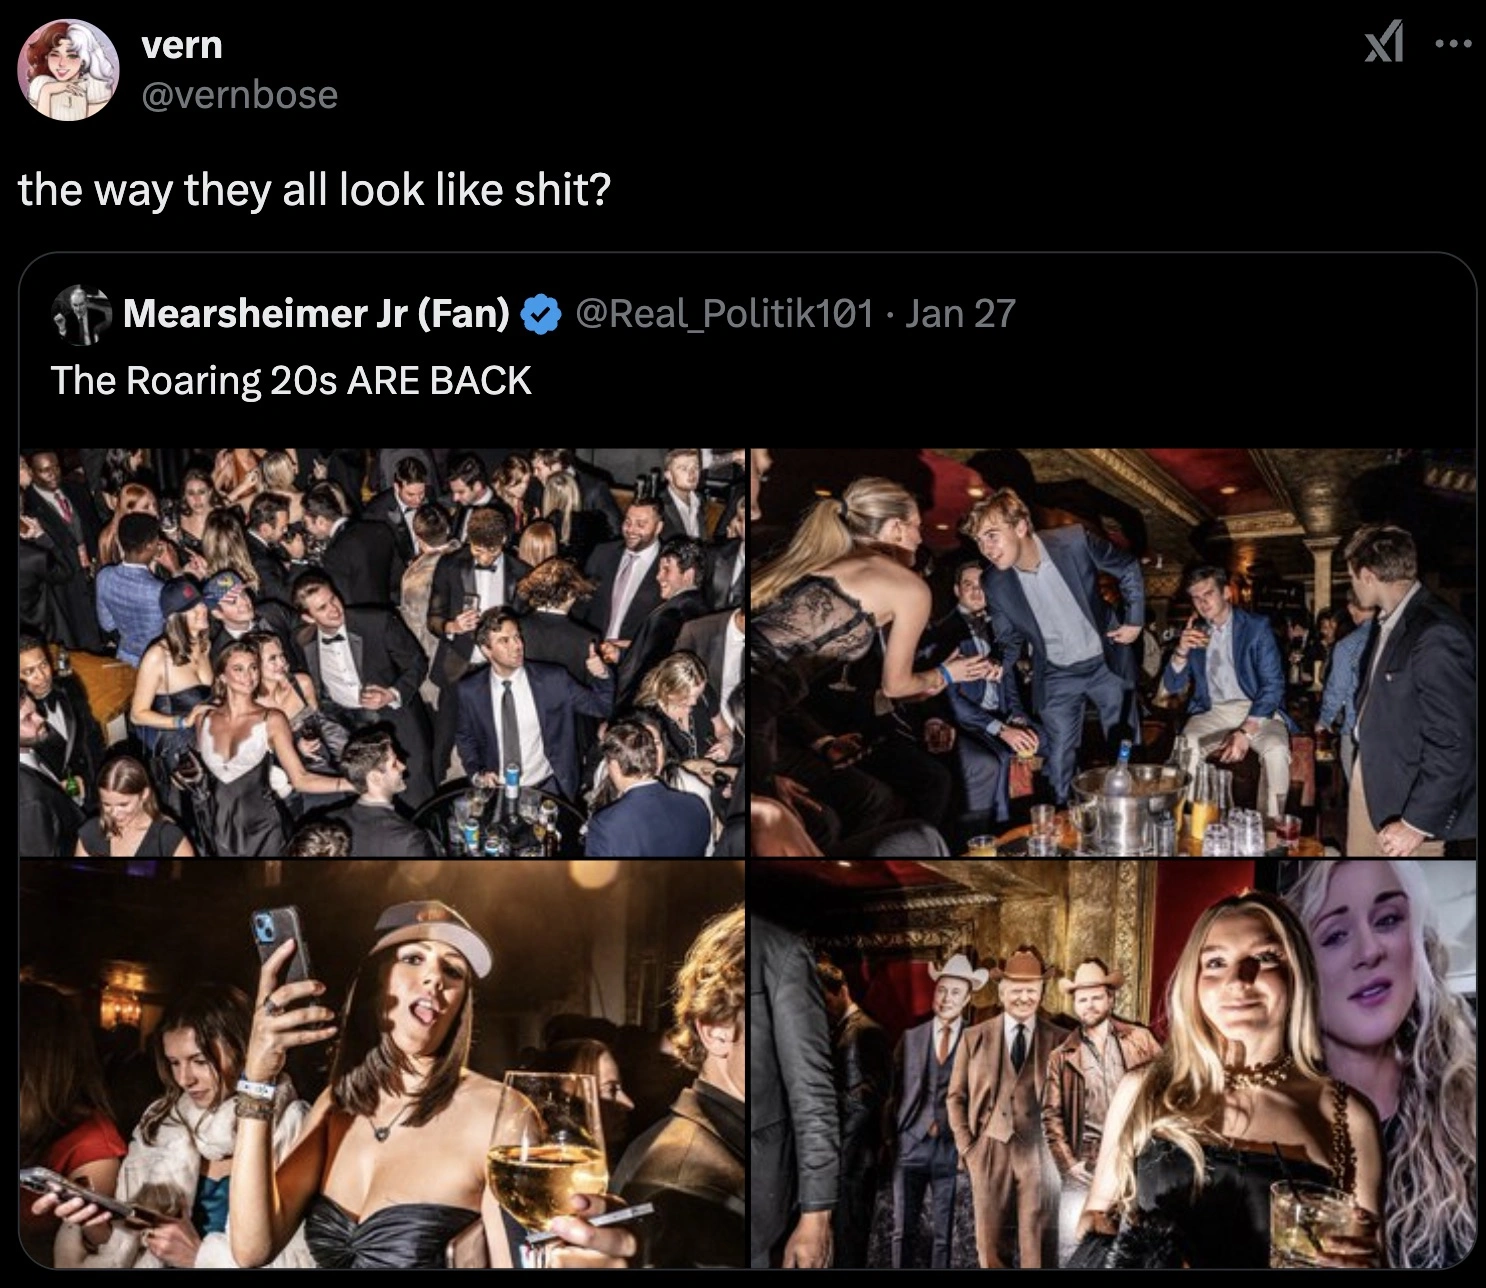Click the @vernbose handle
The width and height of the screenshot is (1486, 1288).
(240, 95)
